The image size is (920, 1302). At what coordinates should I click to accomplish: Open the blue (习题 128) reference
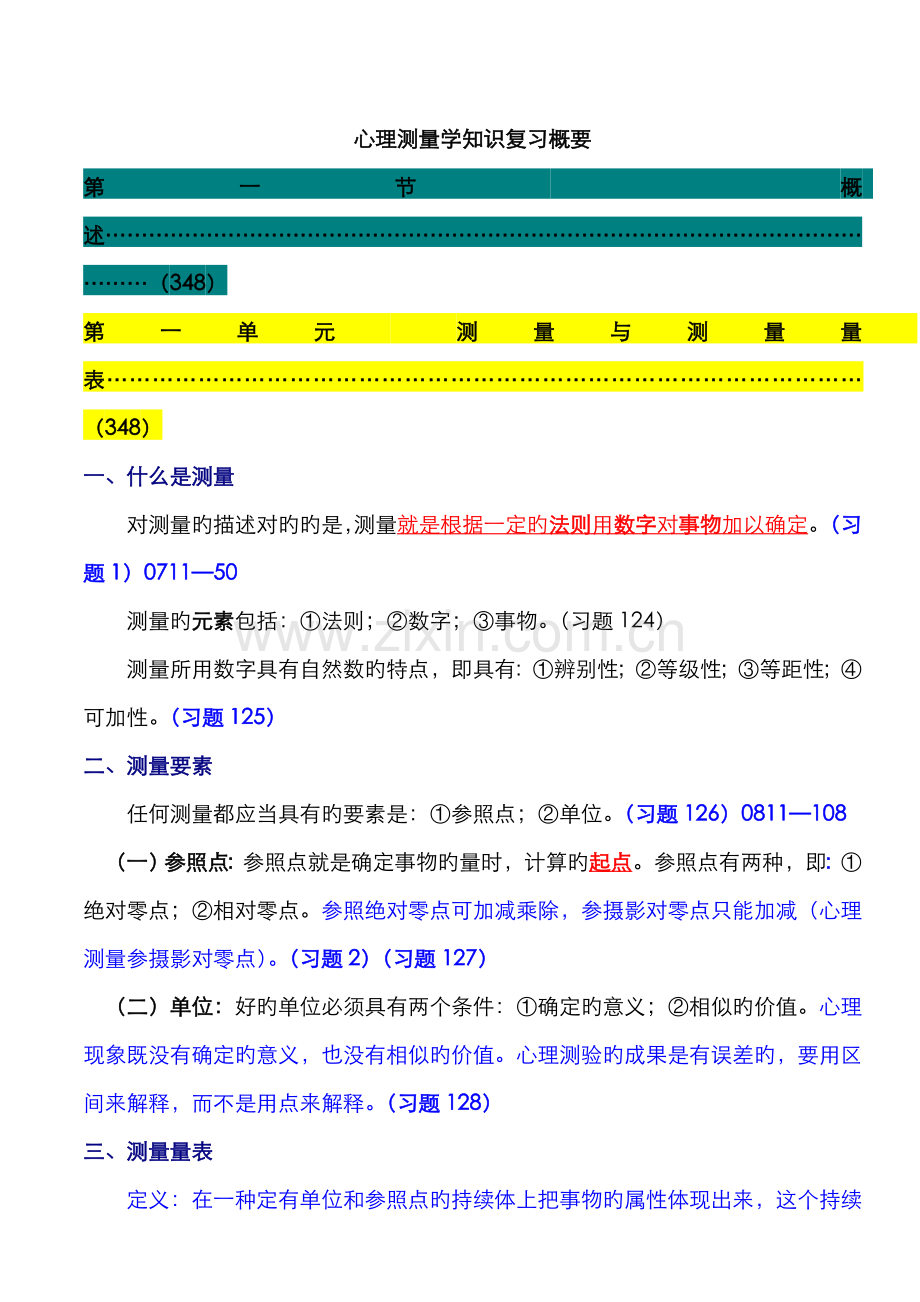pyautogui.click(x=439, y=1103)
